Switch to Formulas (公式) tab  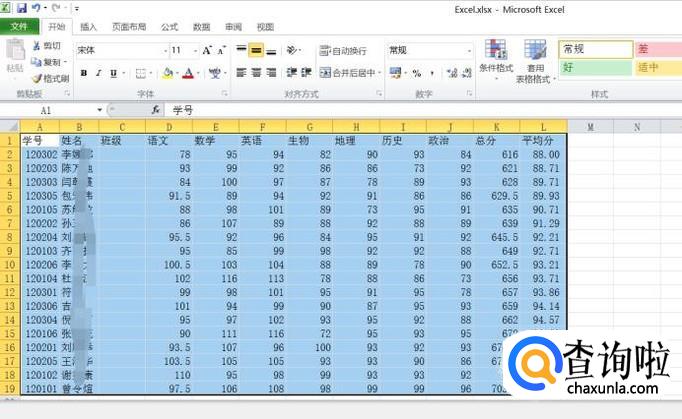169,27
